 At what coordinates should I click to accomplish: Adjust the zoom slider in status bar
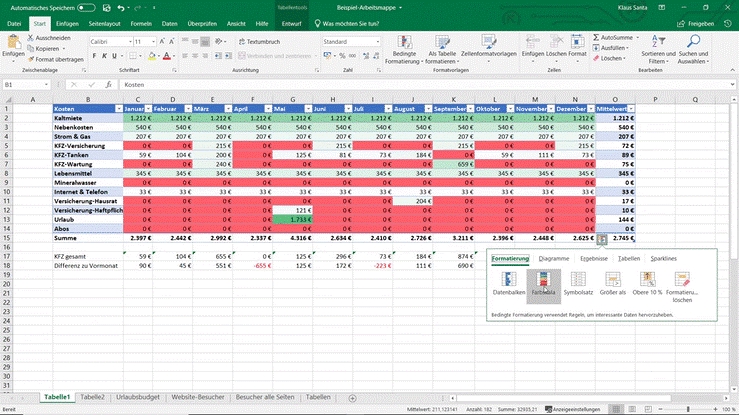[688, 409]
